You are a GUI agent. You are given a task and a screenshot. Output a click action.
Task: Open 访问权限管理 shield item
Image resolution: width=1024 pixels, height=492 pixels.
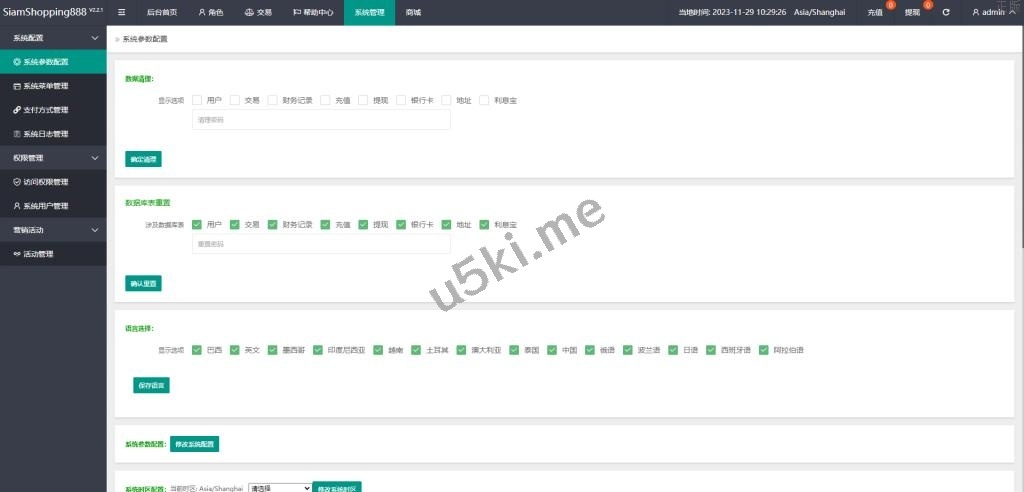46,182
